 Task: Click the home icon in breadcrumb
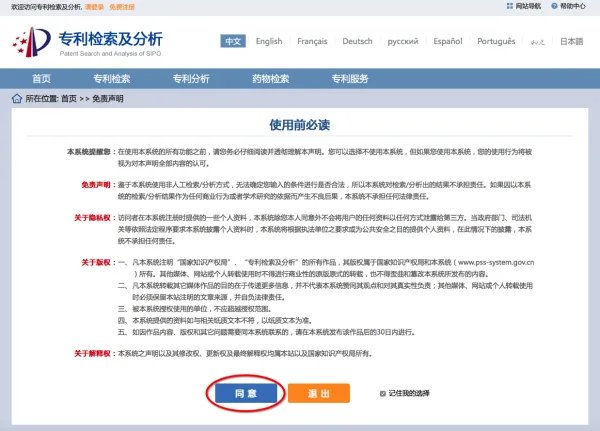(17, 98)
